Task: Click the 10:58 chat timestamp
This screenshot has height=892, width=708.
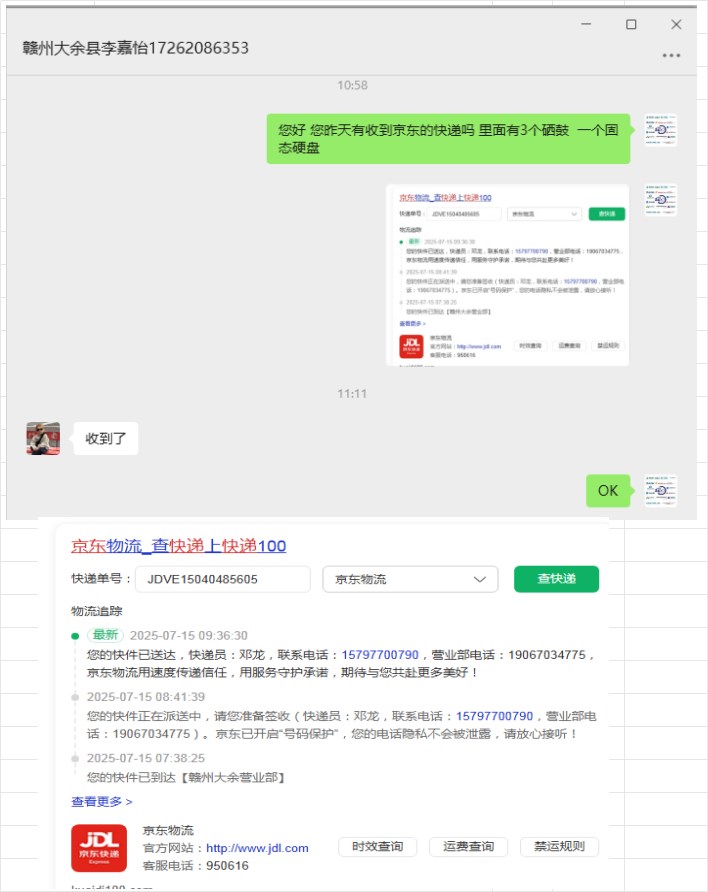Action: (352, 85)
